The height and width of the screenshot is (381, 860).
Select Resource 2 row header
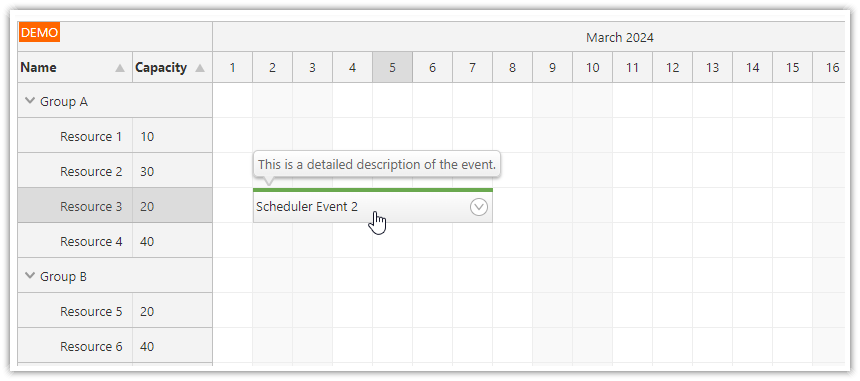pyautogui.click(x=75, y=171)
